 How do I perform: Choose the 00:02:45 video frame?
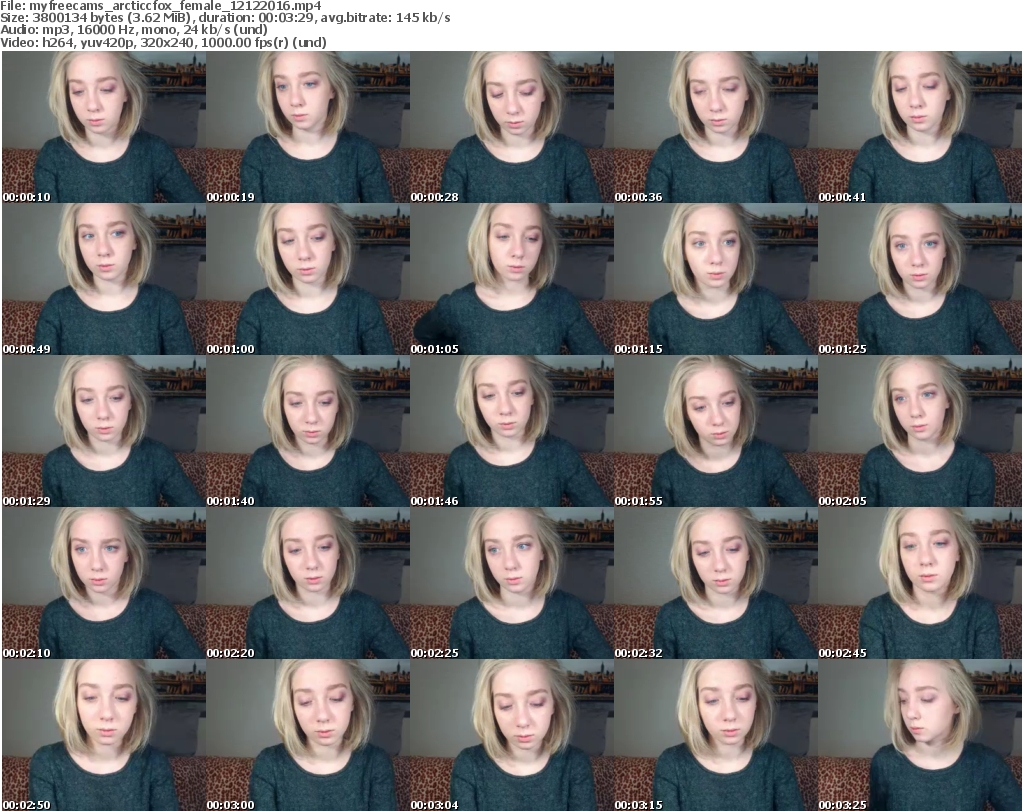(920, 583)
